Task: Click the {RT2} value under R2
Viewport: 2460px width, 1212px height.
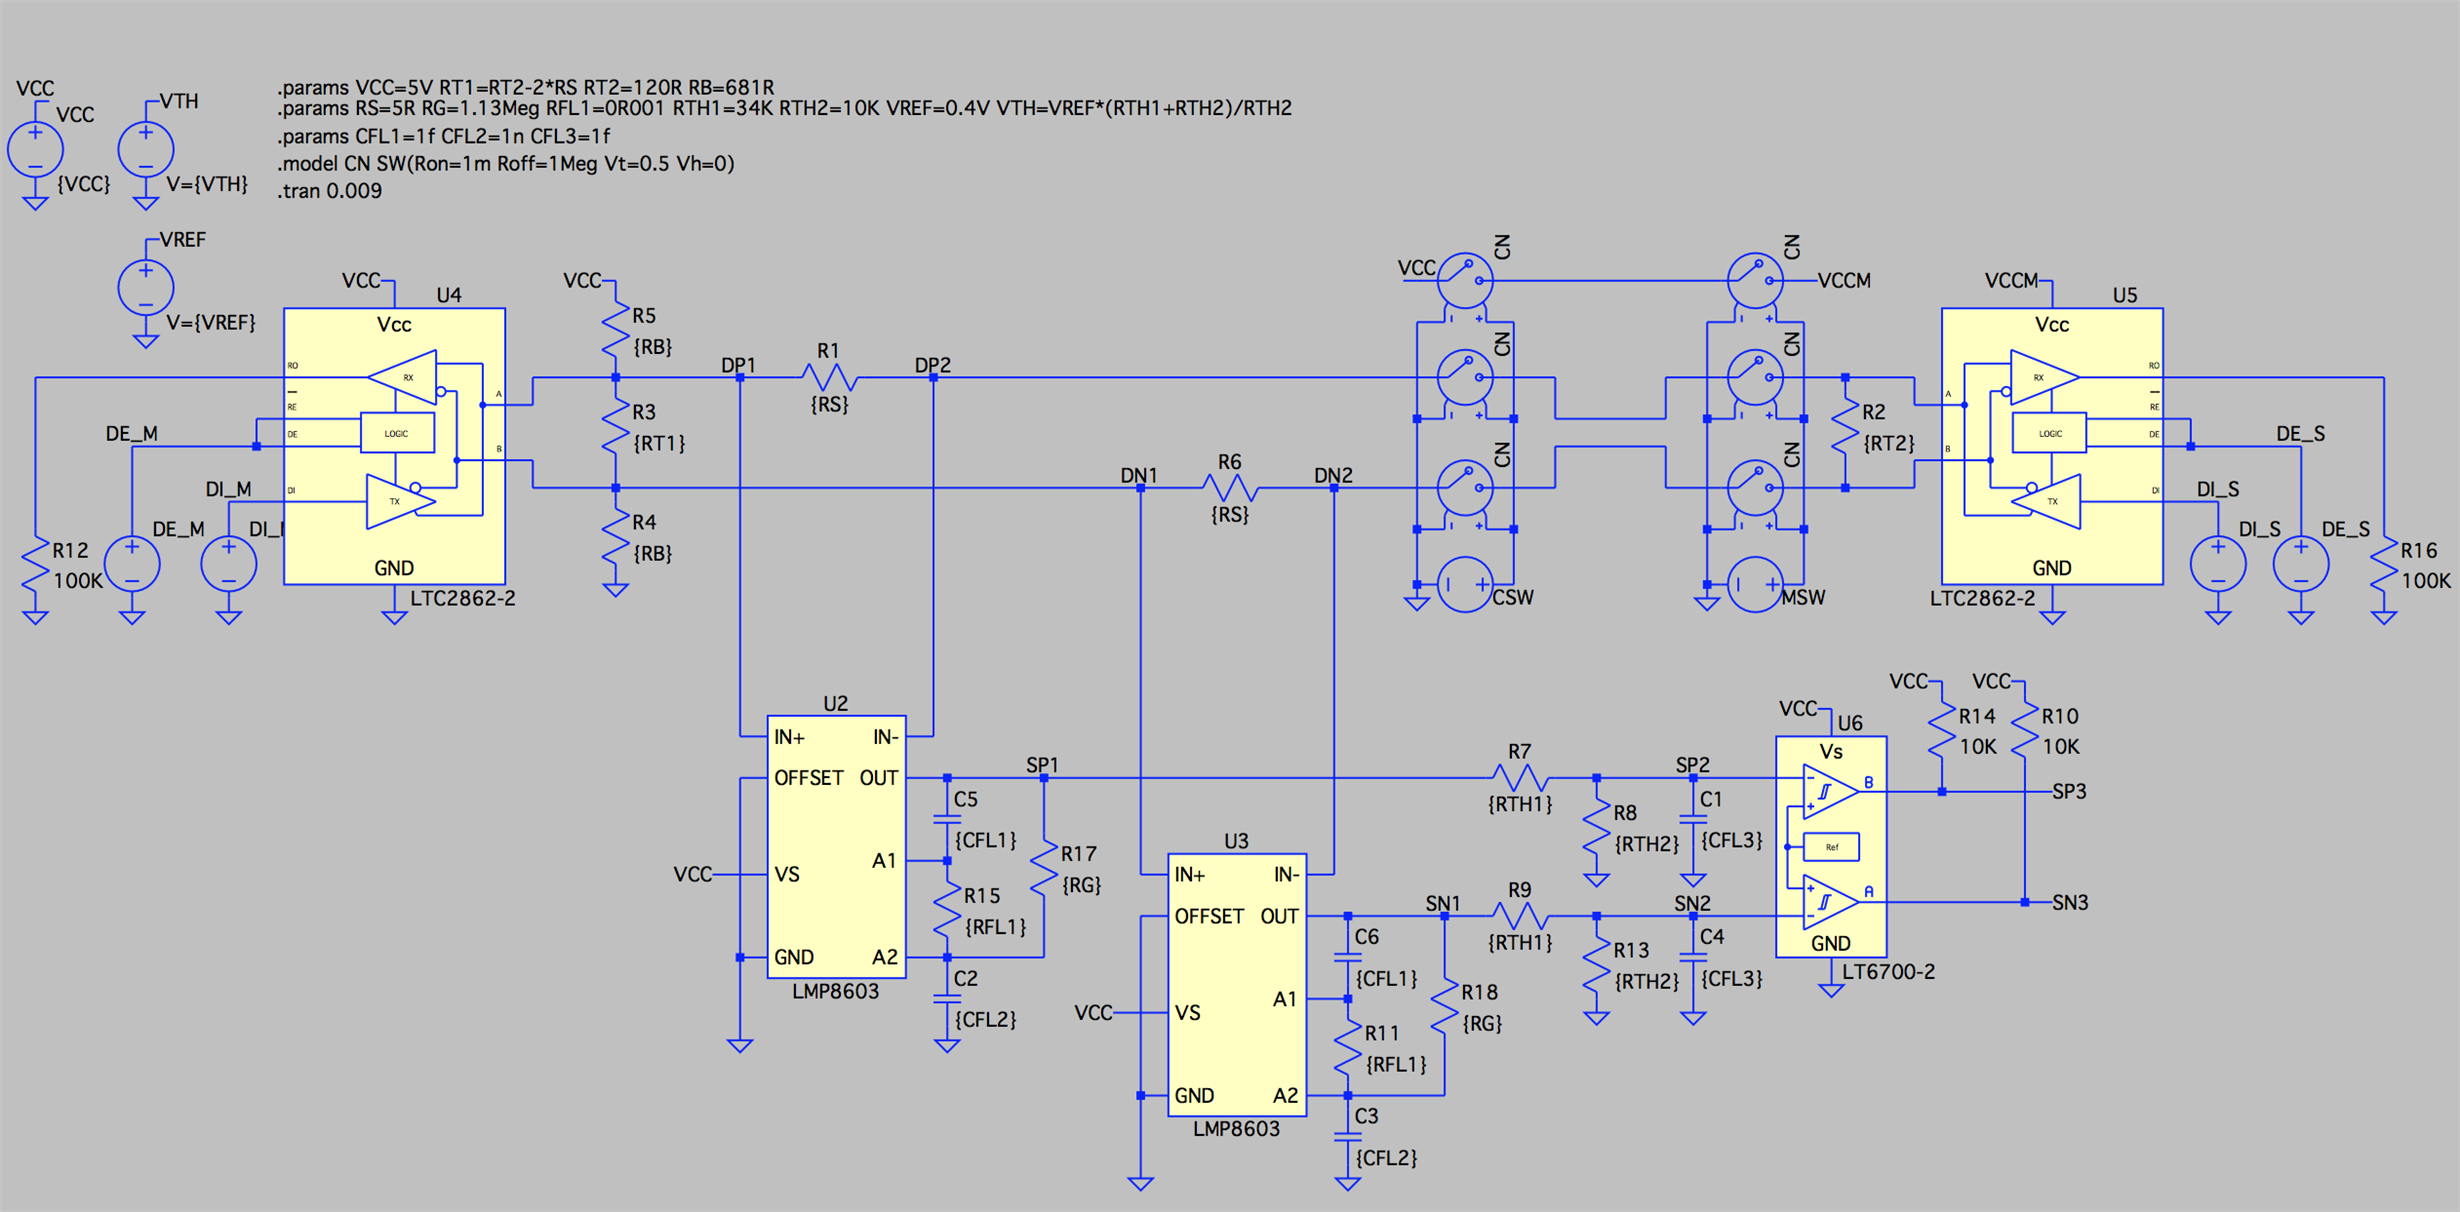Action: [1889, 443]
